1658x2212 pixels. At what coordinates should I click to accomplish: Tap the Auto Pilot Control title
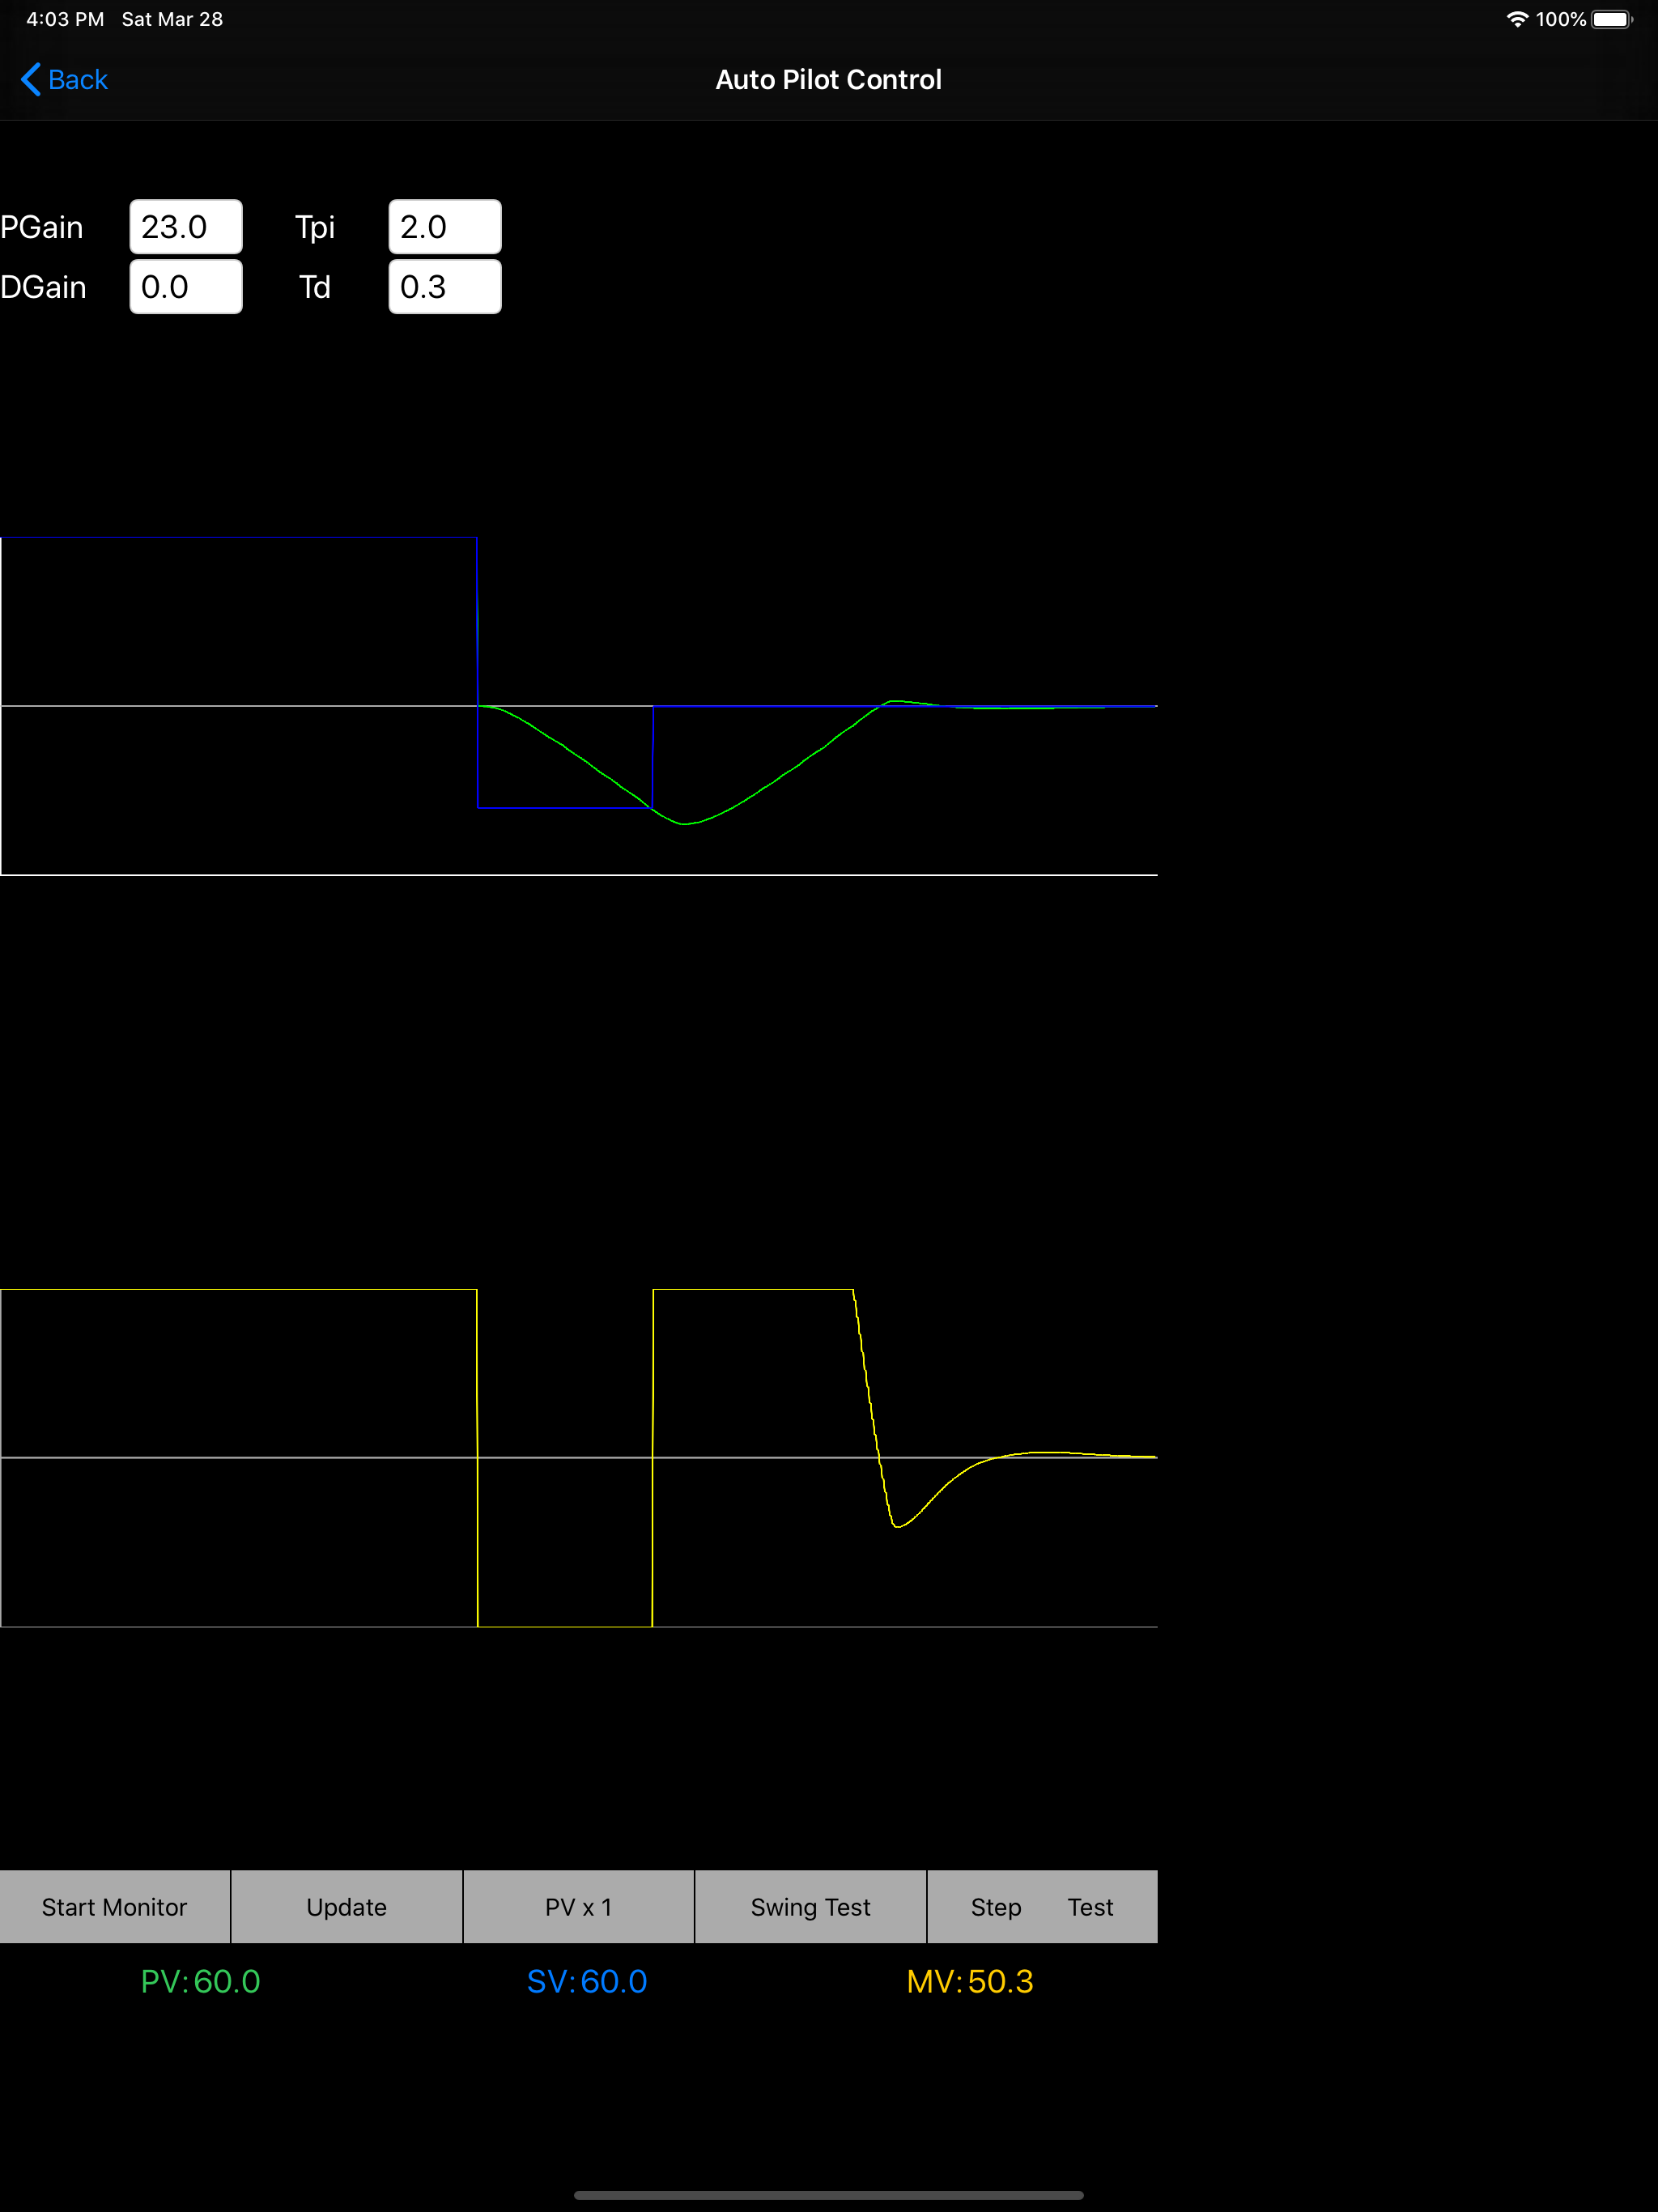(x=828, y=80)
